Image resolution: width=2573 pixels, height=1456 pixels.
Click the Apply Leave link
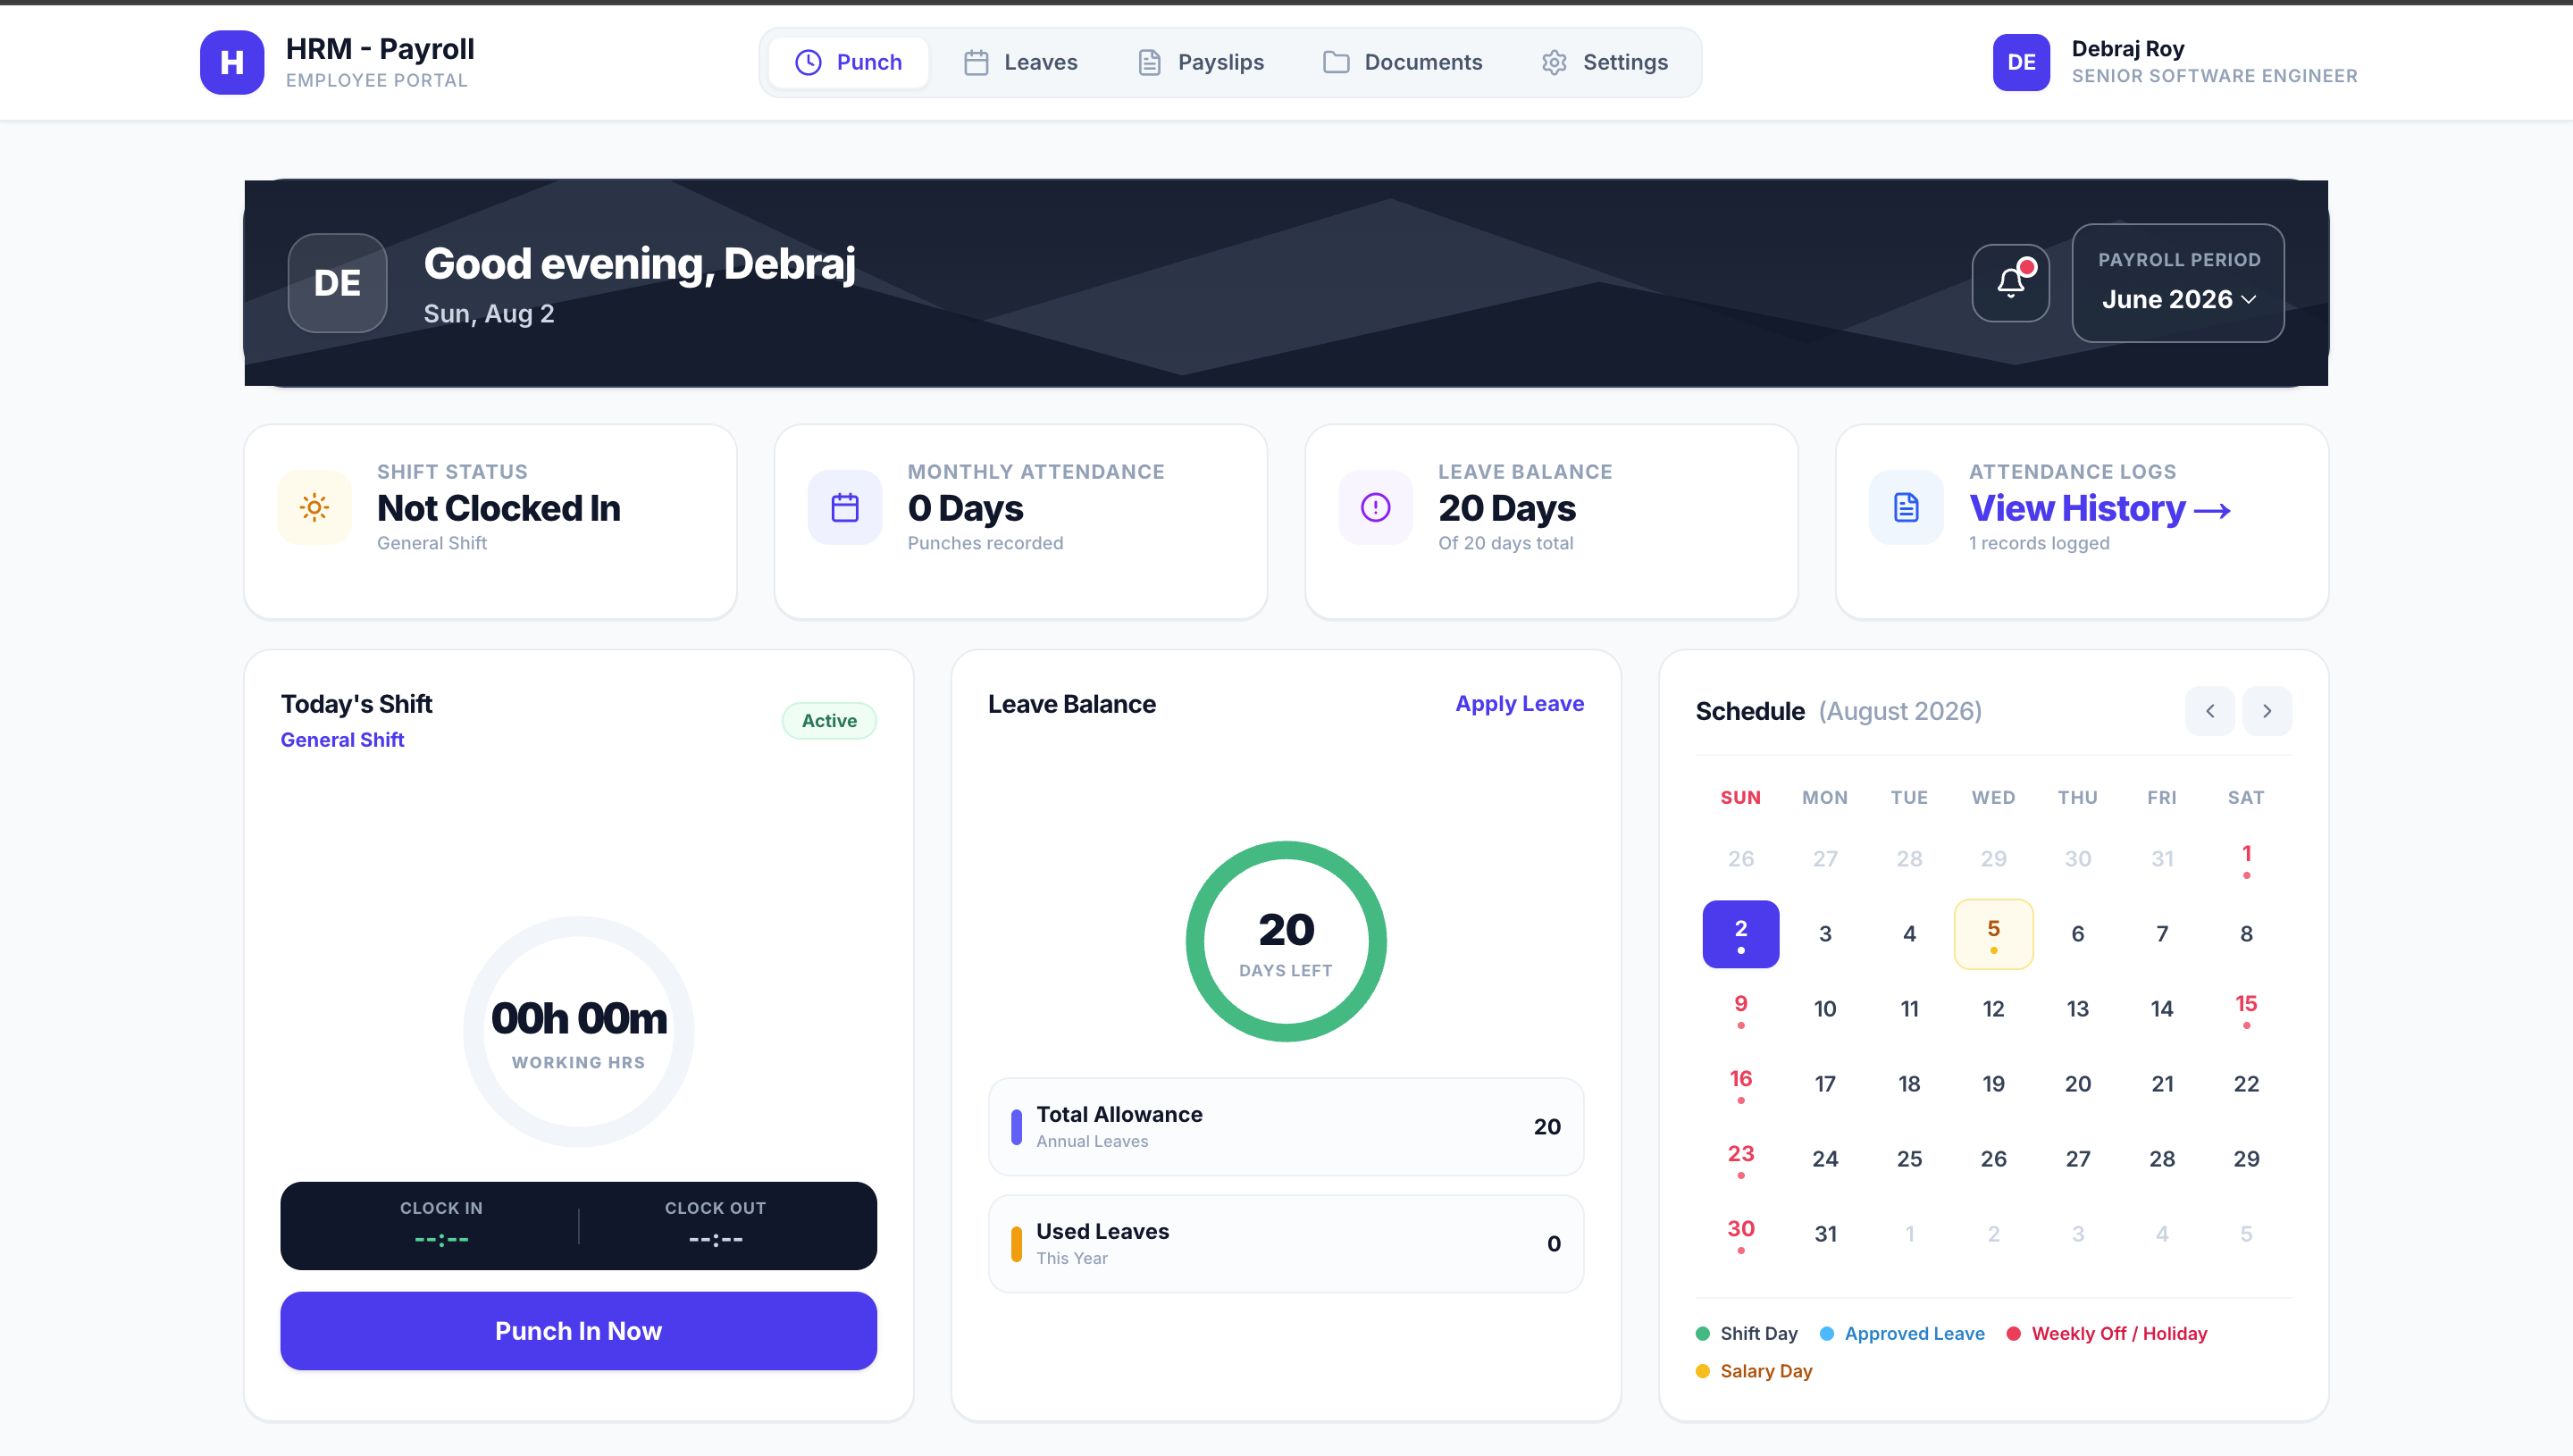[1519, 703]
